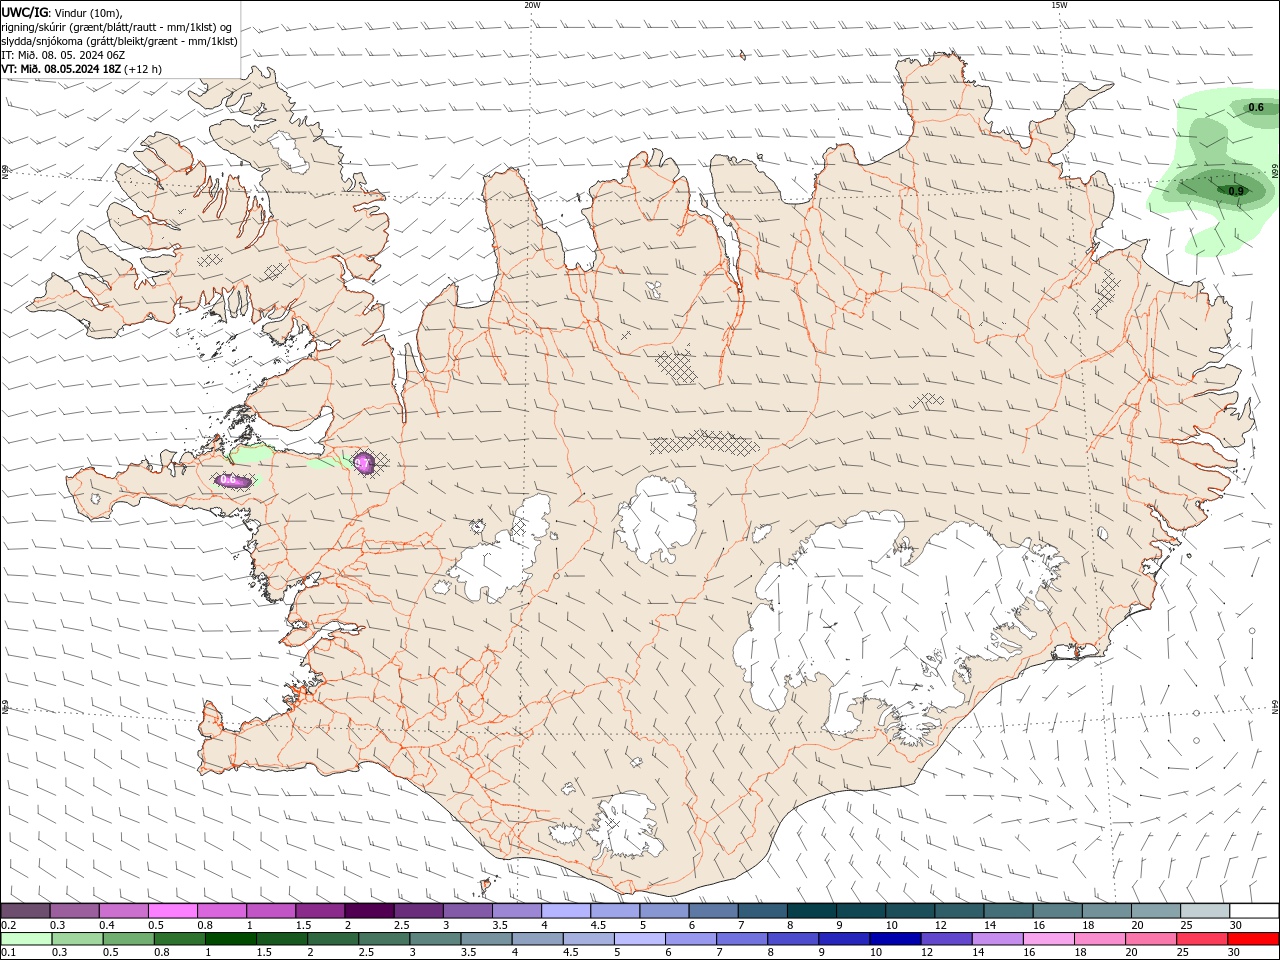
Task: Select the dark teal 8–9 swatch in upper legend
Action: (x=811, y=911)
